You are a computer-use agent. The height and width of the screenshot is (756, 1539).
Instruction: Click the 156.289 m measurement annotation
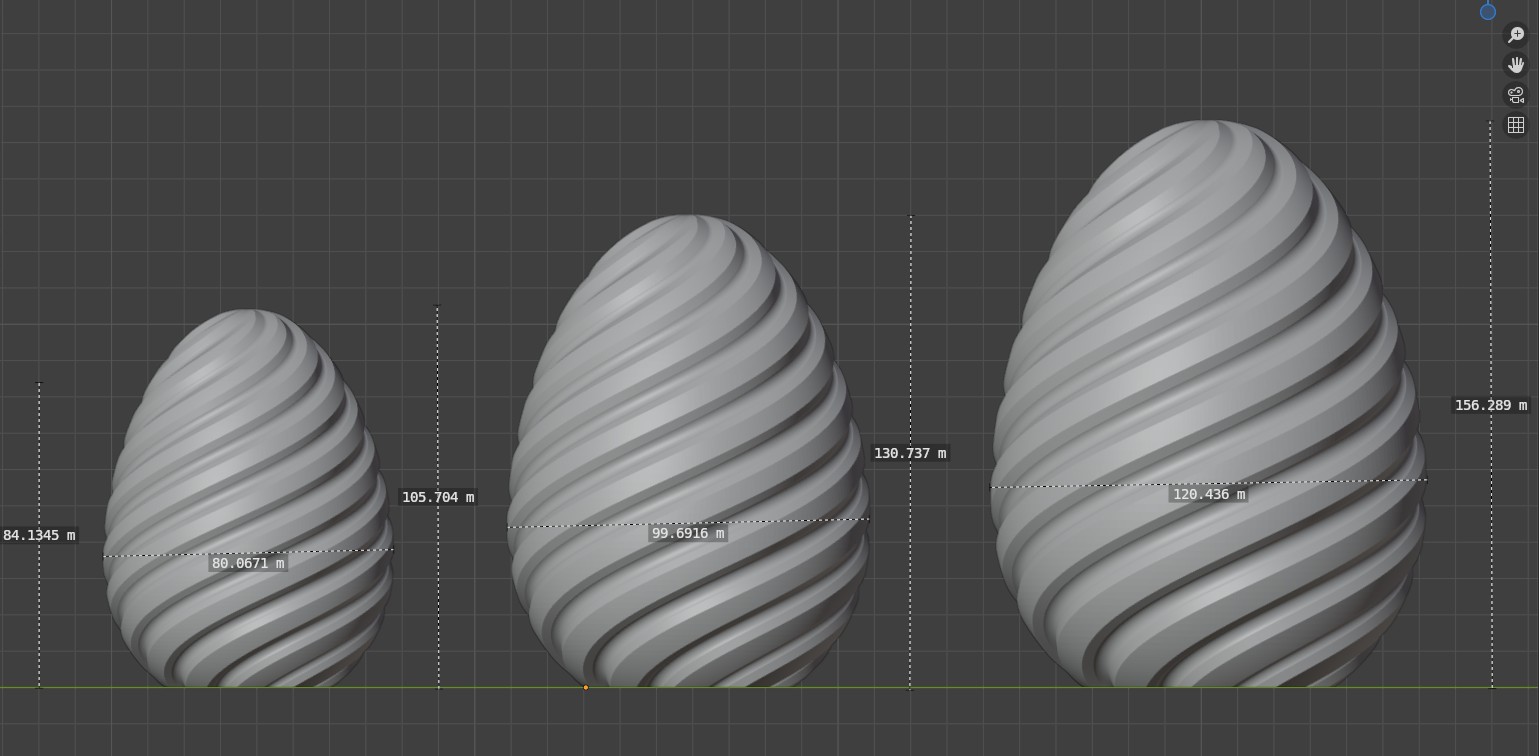pyautogui.click(x=1489, y=406)
